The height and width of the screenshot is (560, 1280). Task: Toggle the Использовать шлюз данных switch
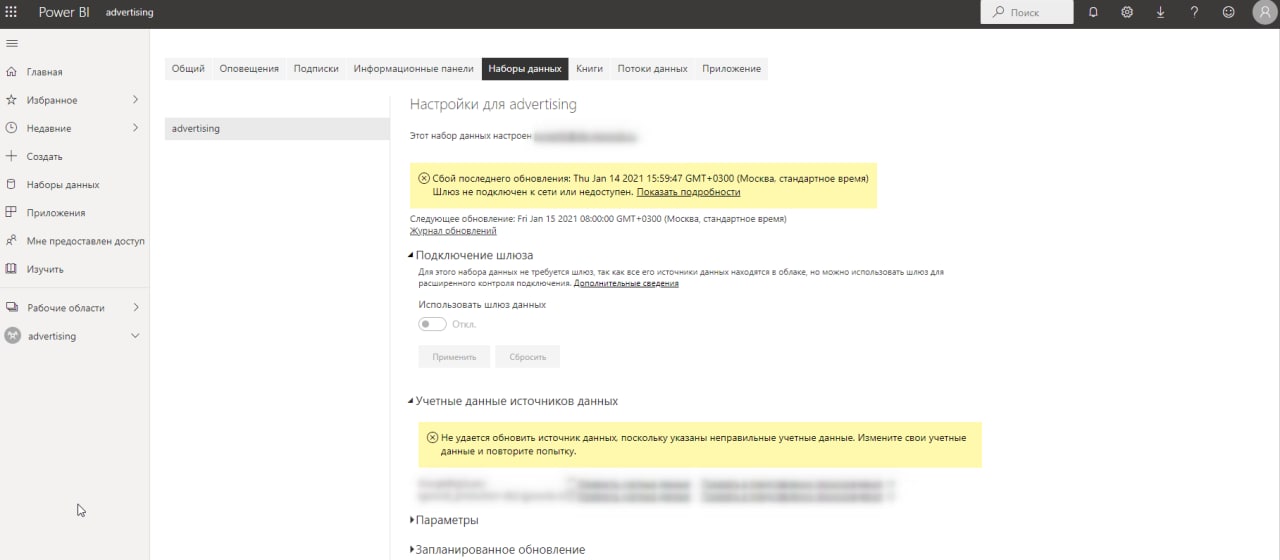tap(432, 324)
